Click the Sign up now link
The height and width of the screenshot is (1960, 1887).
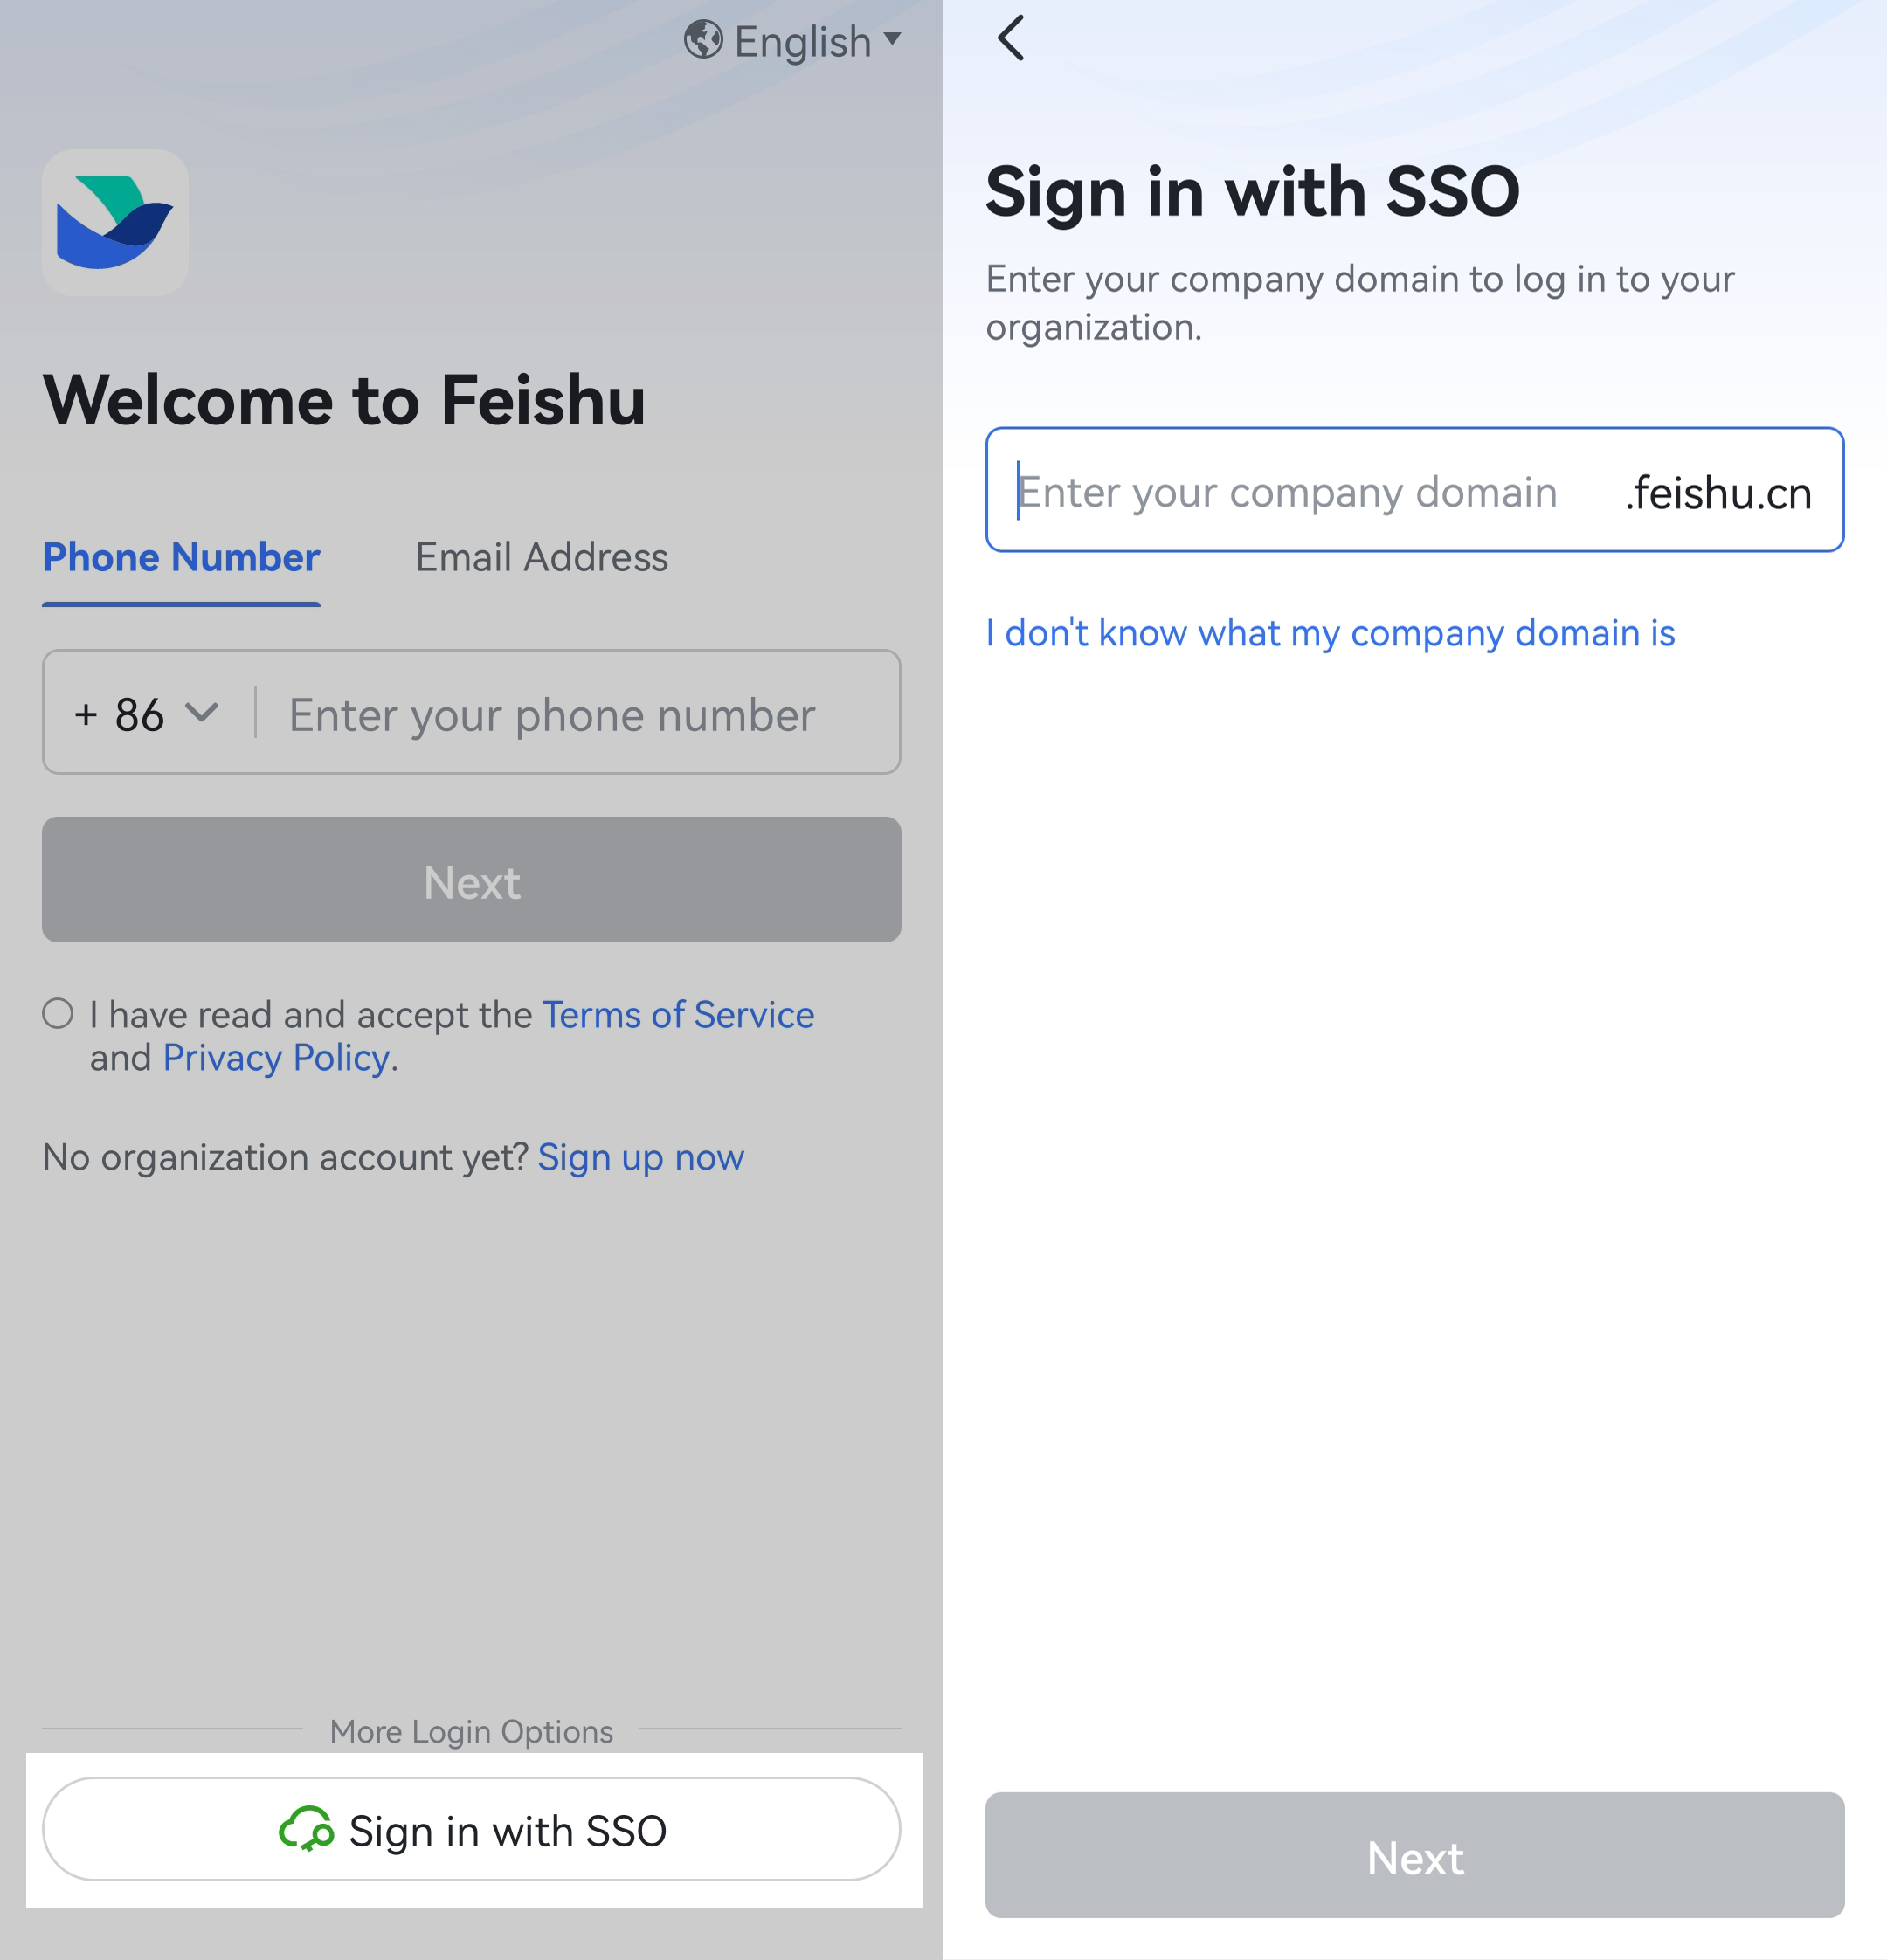pos(640,1157)
